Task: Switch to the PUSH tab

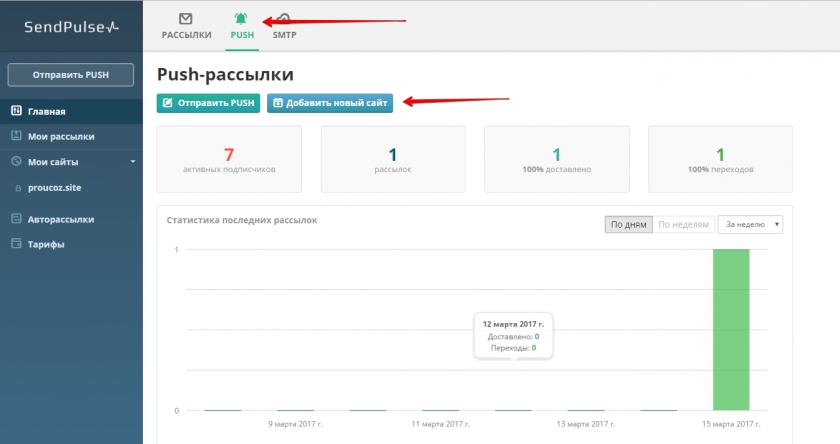Action: point(242,26)
